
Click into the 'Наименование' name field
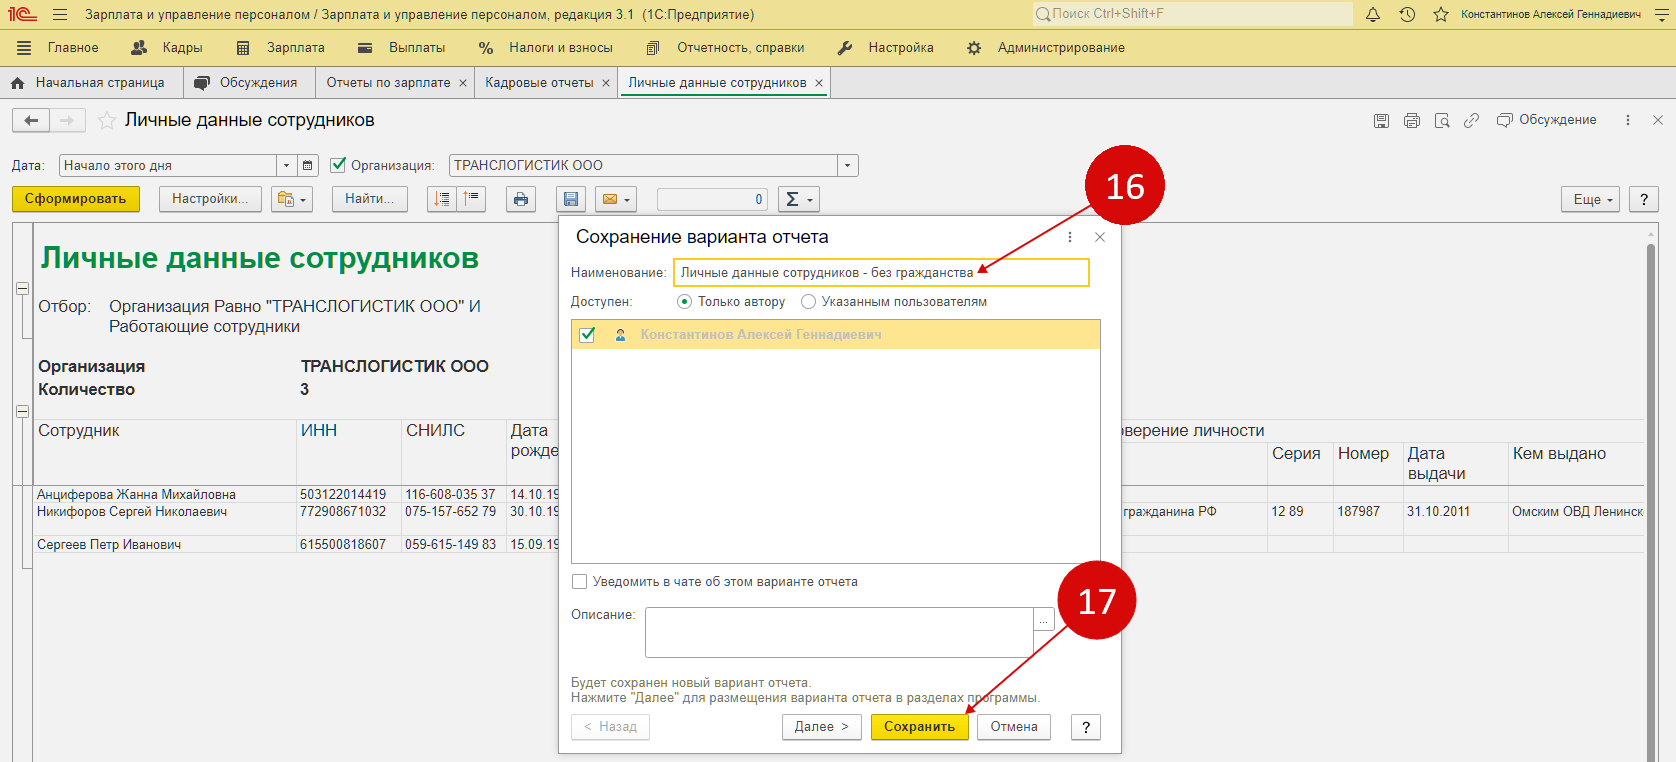[x=880, y=273]
